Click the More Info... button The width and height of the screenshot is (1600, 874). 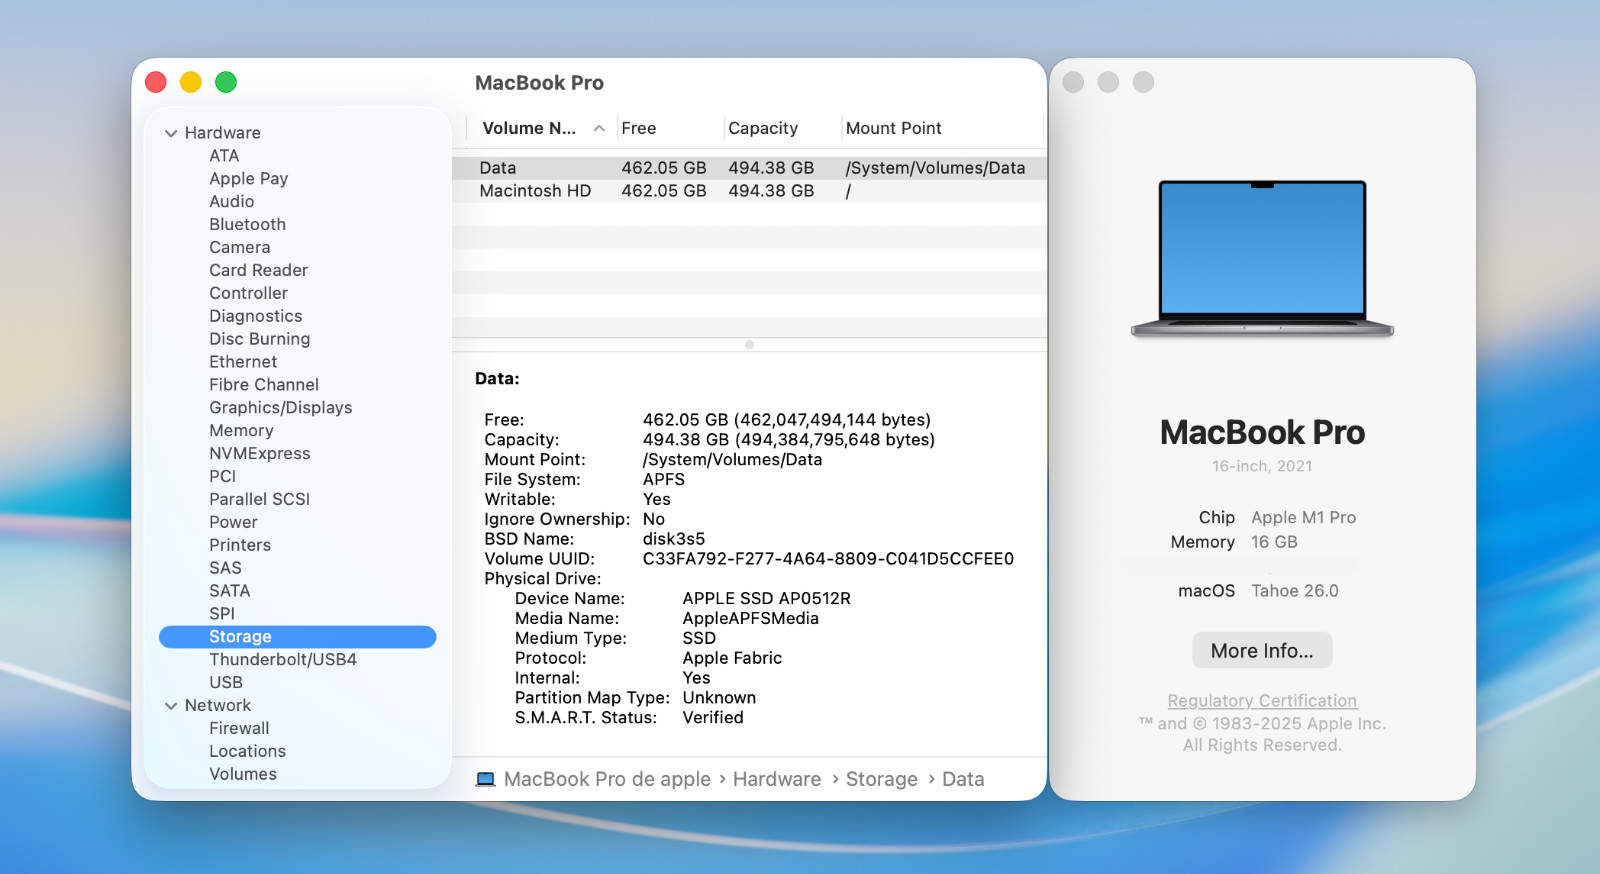tap(1262, 651)
